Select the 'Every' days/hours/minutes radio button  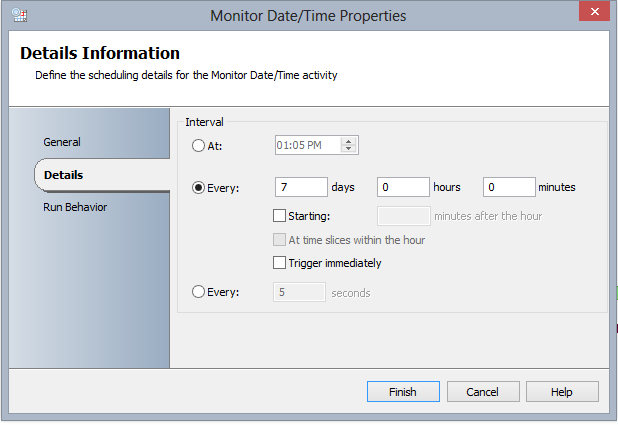[x=198, y=187]
